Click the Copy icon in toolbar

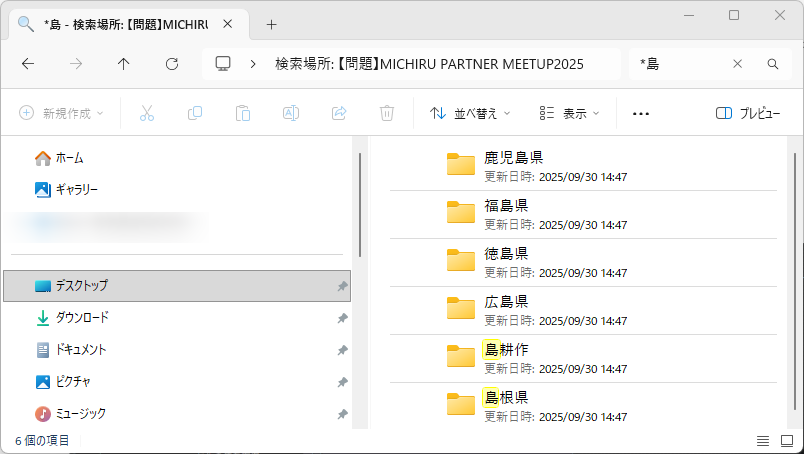pyautogui.click(x=195, y=113)
